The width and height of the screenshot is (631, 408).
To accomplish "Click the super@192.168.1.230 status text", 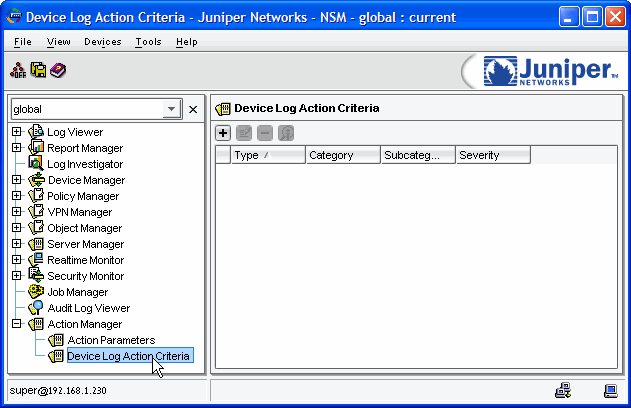I will (58, 390).
